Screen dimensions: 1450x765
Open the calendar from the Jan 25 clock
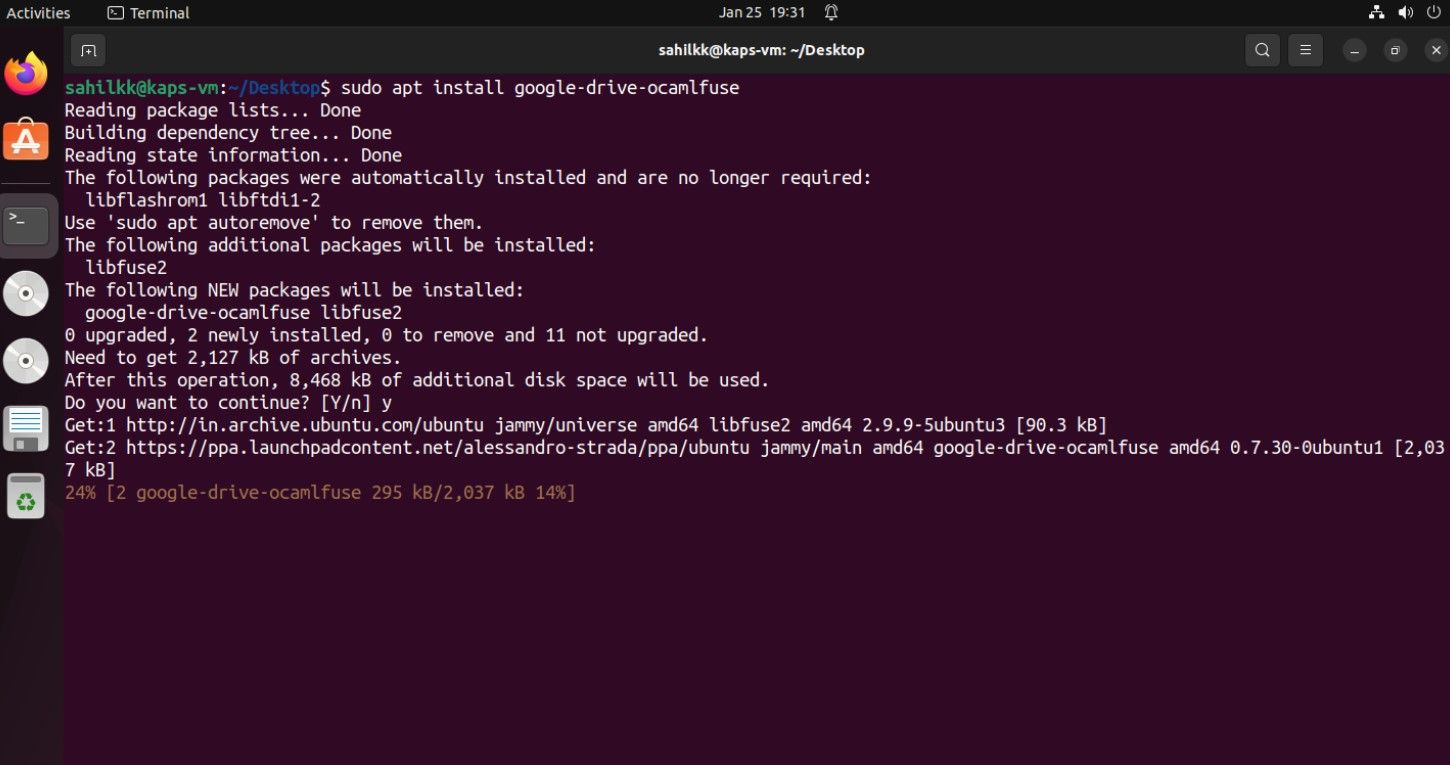coord(761,13)
